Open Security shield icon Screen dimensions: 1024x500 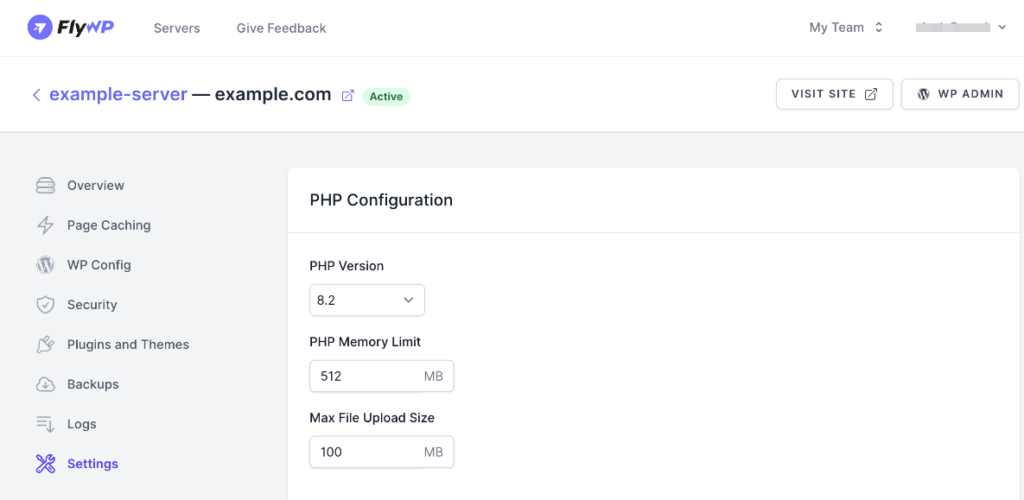[x=45, y=305]
